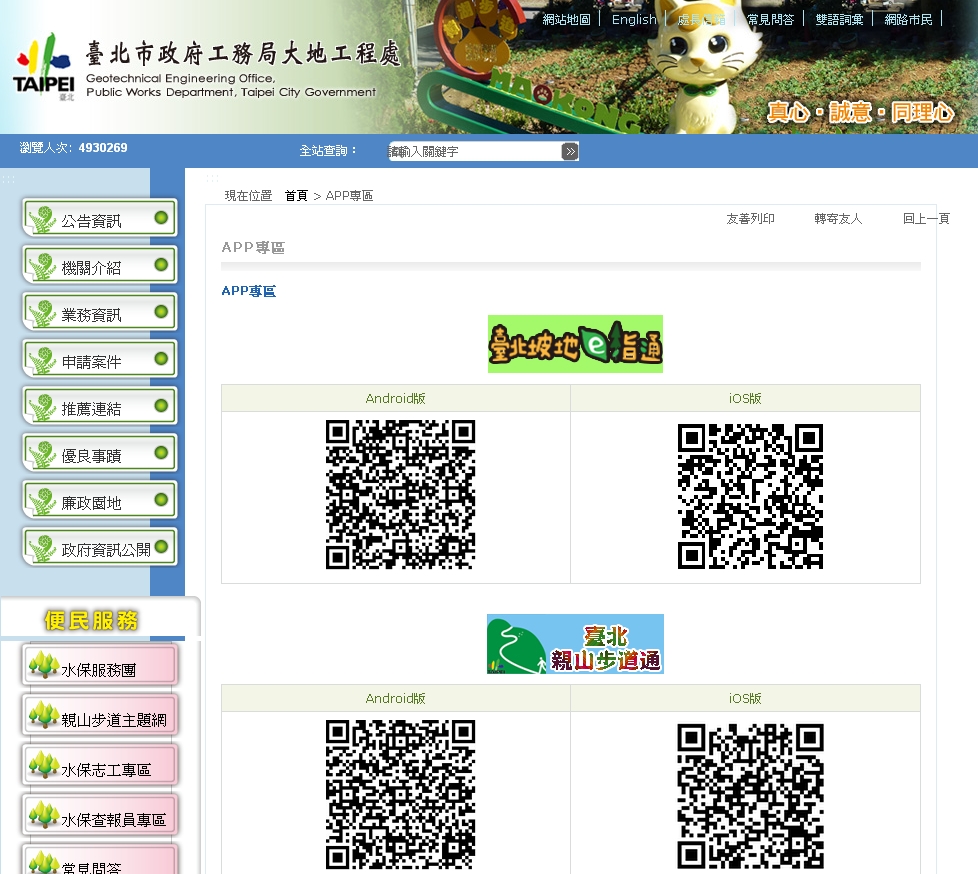This screenshot has height=874, width=978.
Task: Open the 水保服務團 service button
Action: click(x=100, y=666)
